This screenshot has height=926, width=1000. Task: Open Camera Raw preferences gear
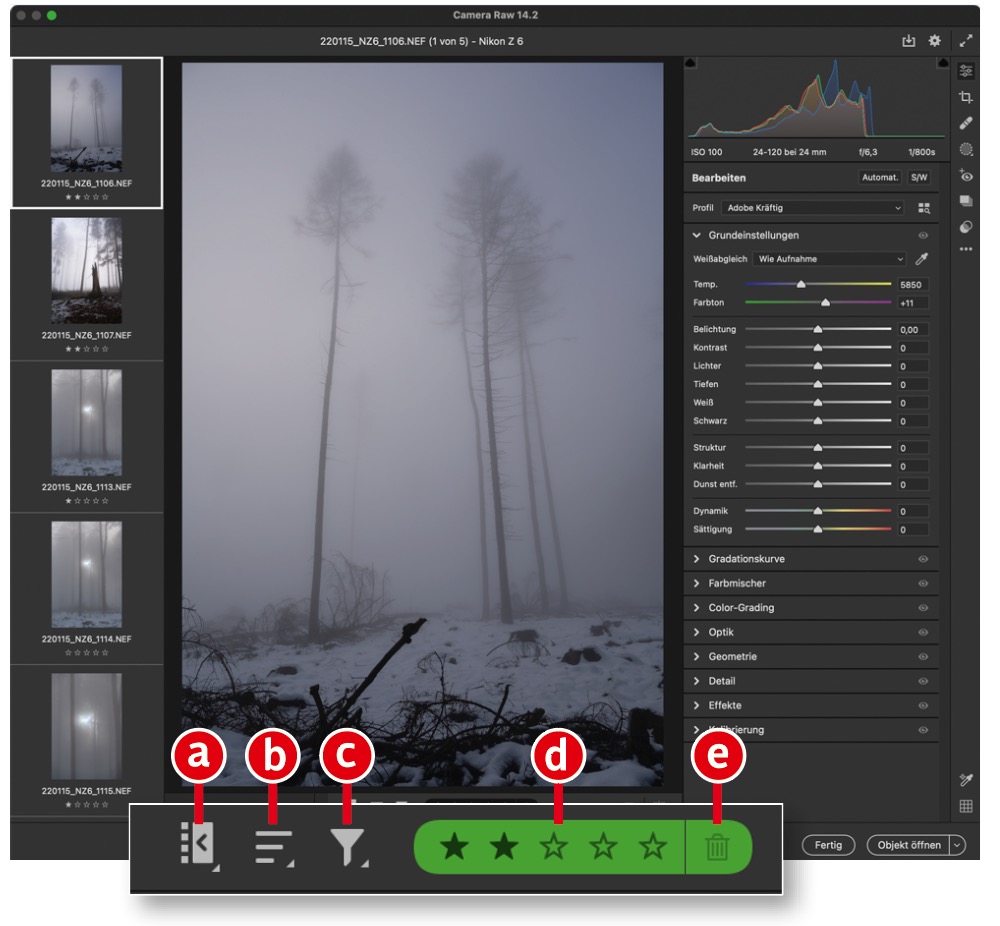click(935, 41)
